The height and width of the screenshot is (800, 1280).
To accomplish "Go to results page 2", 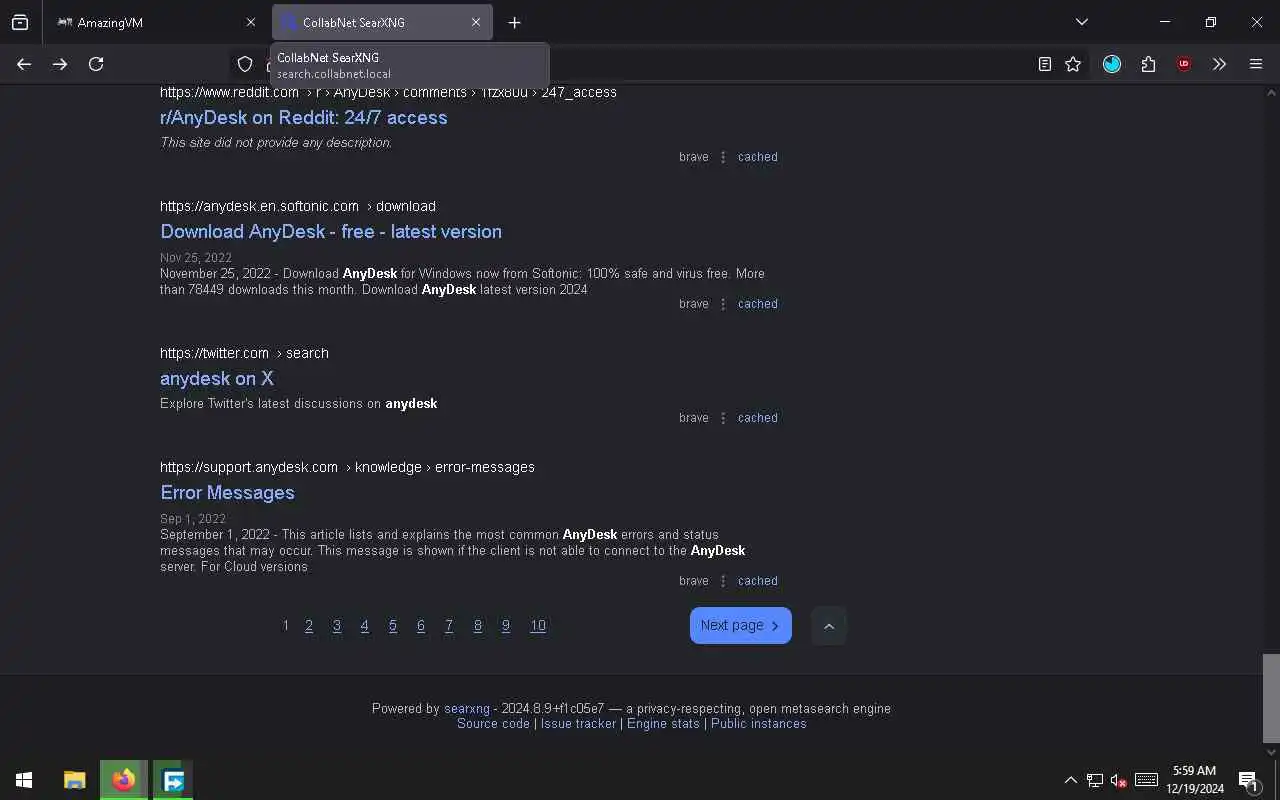I will click(x=309, y=626).
